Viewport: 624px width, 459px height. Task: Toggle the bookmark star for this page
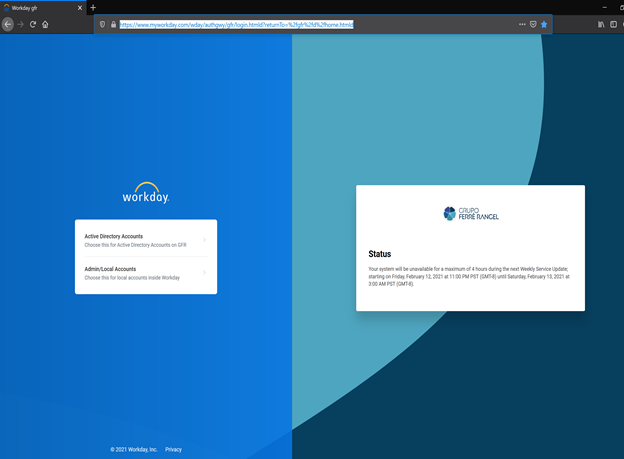(544, 24)
